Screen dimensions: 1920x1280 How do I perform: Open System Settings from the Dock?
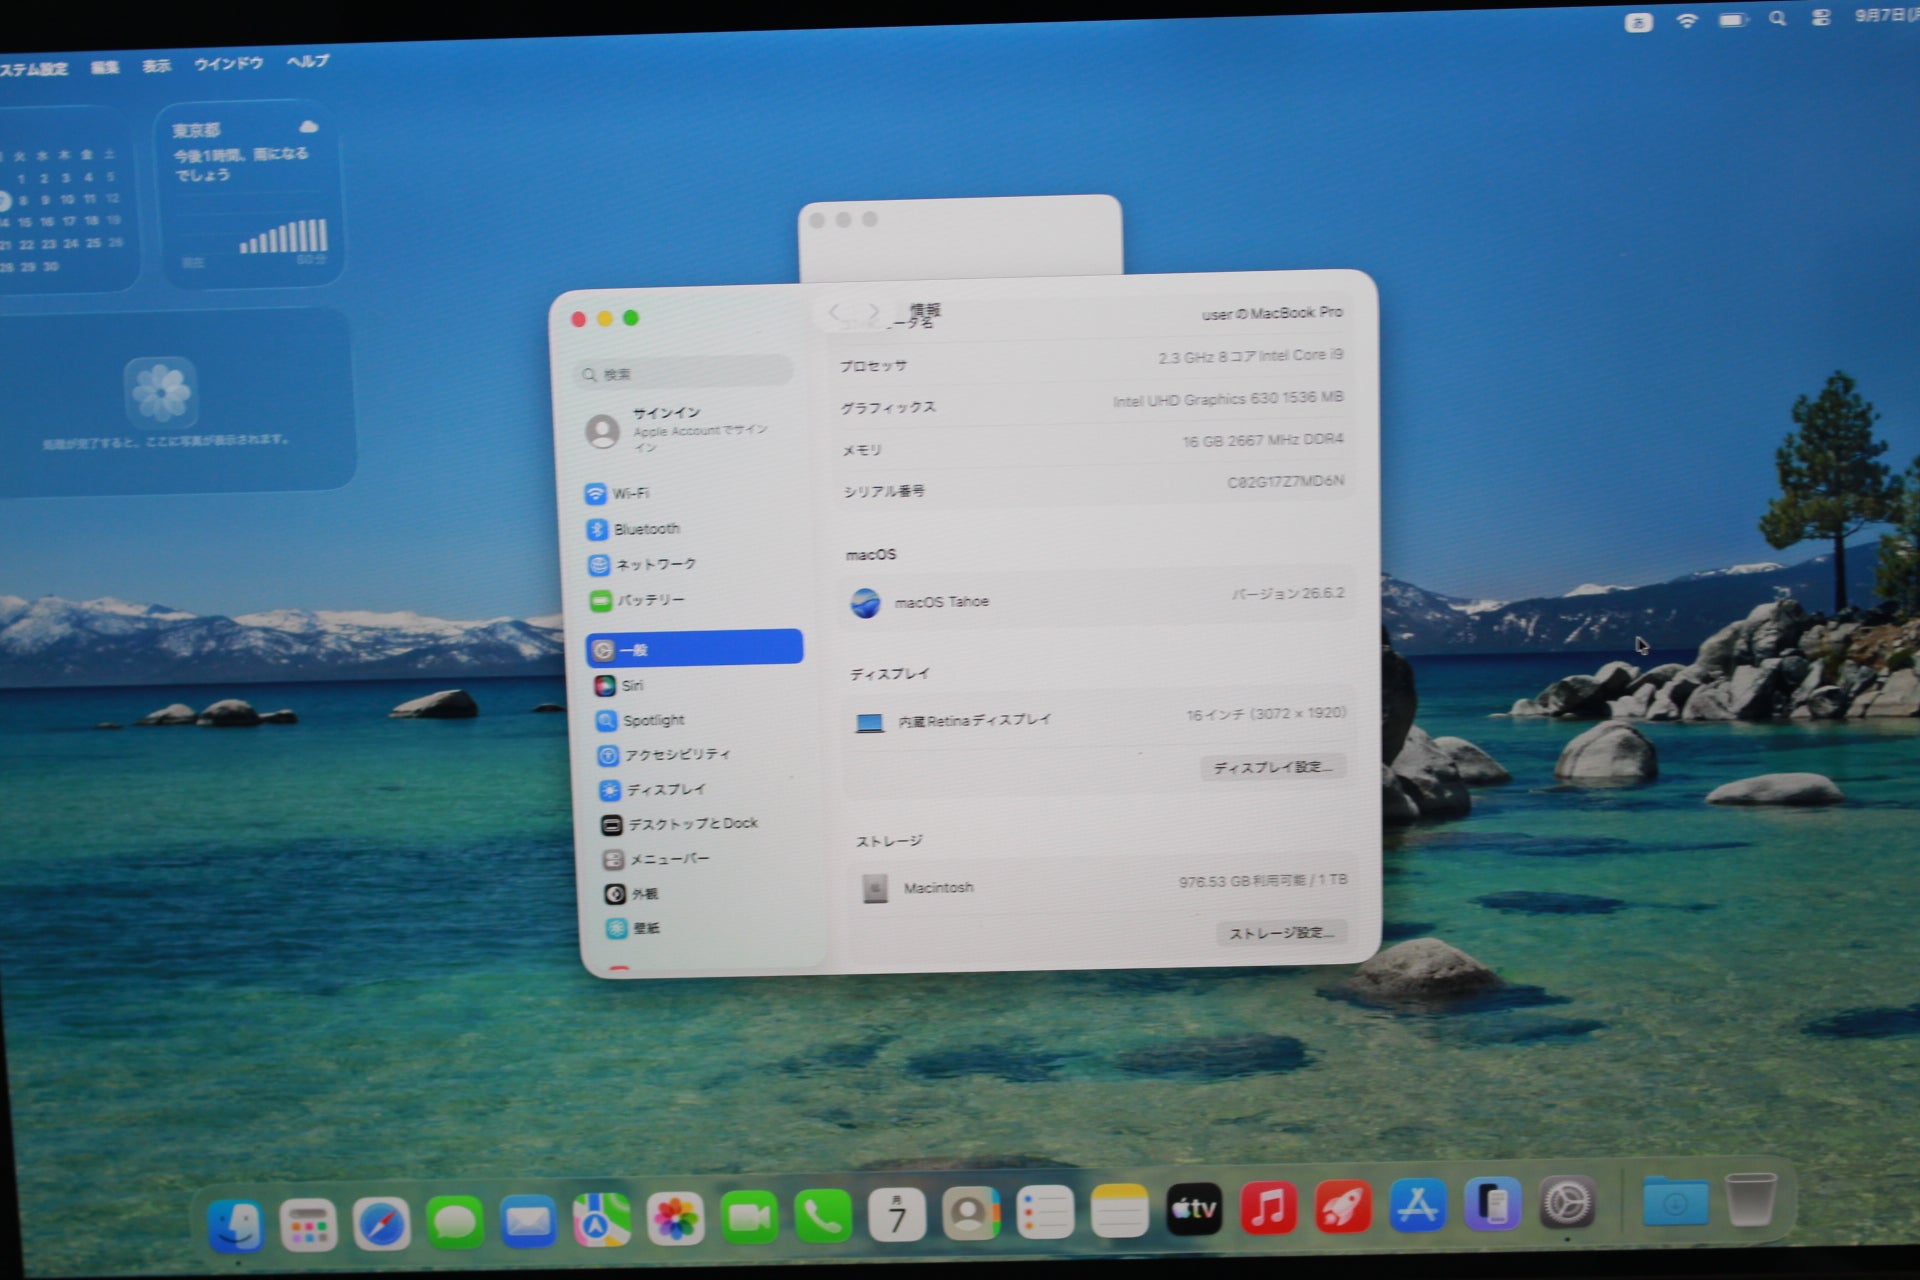point(1567,1203)
